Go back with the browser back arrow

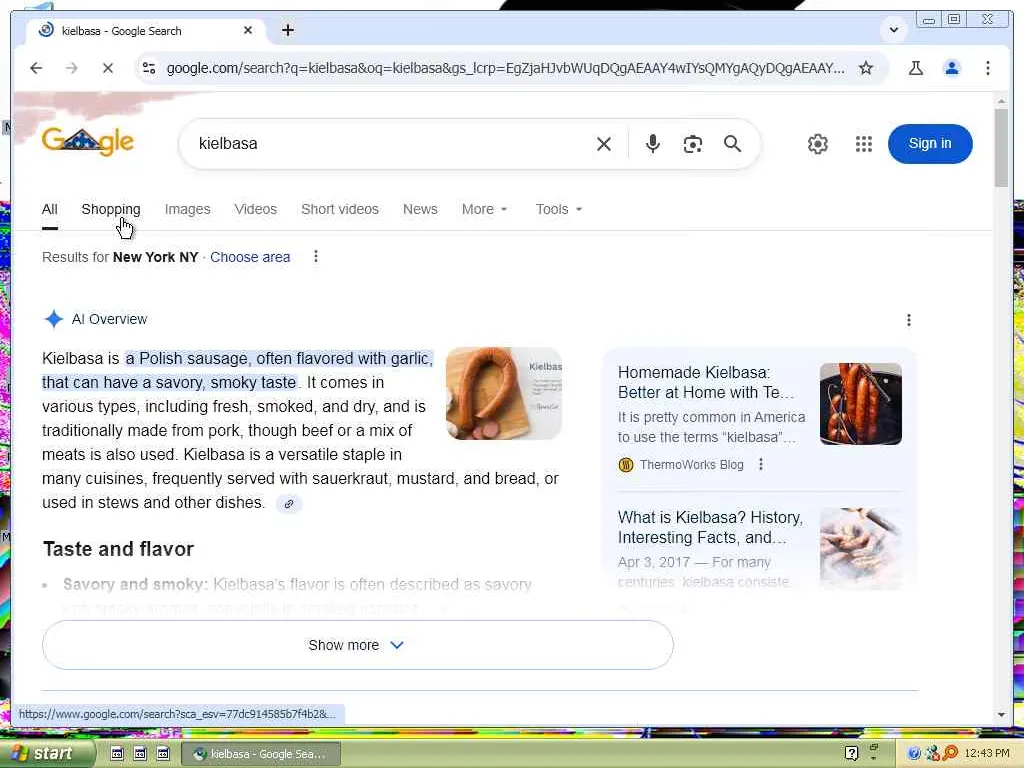point(36,68)
